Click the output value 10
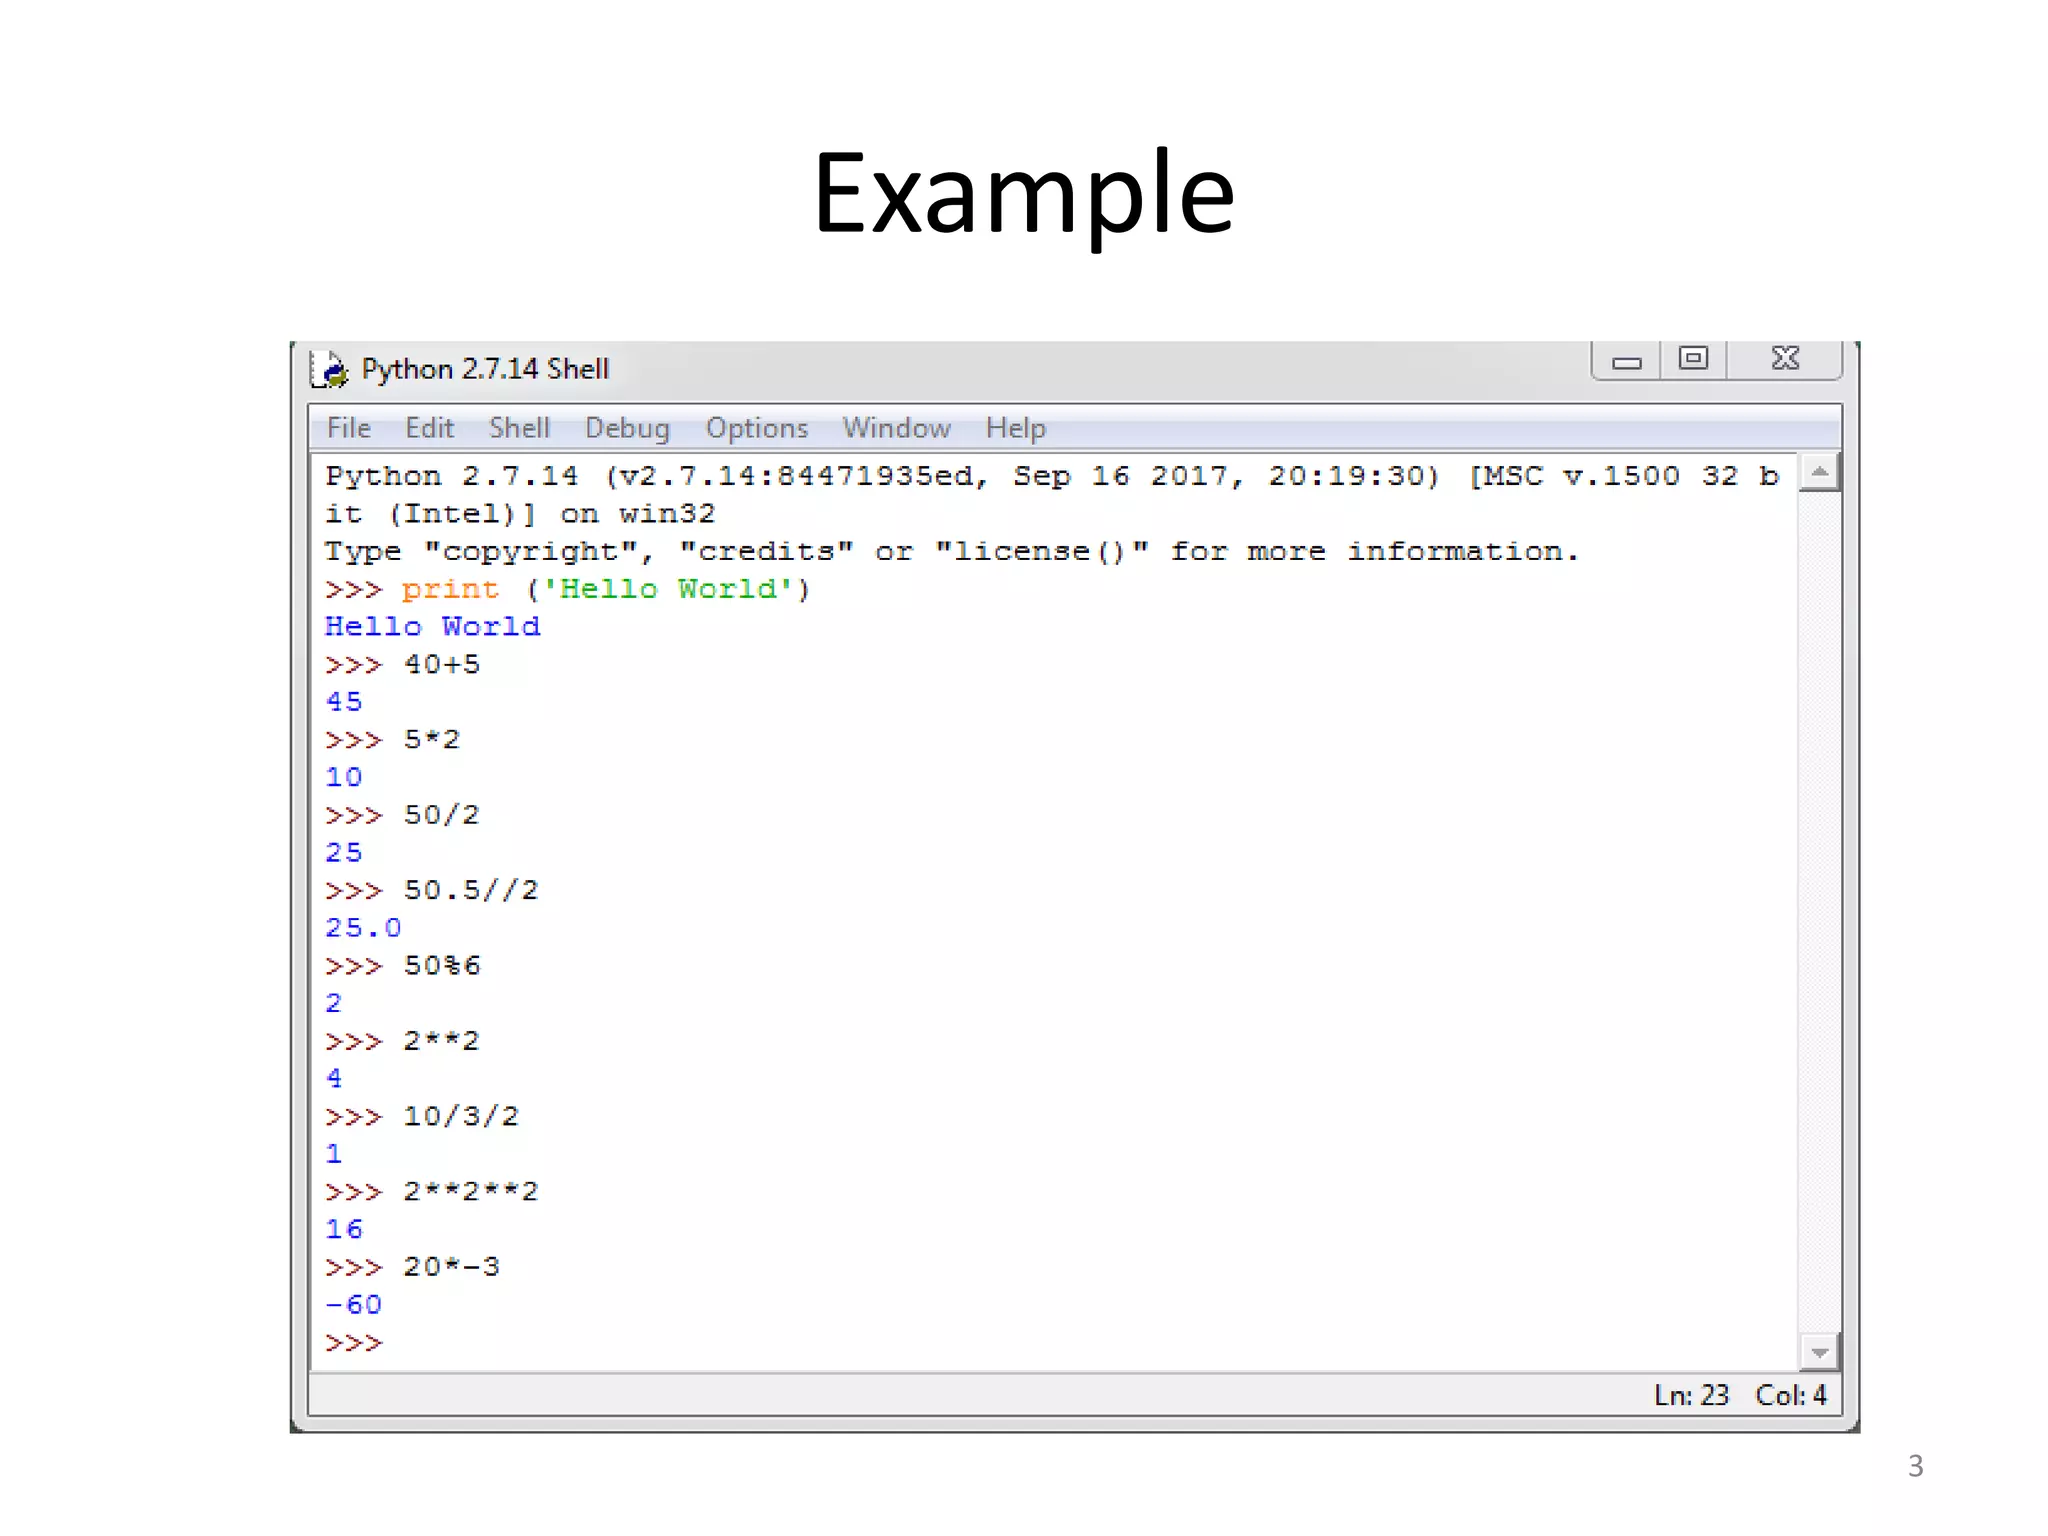 tap(343, 777)
